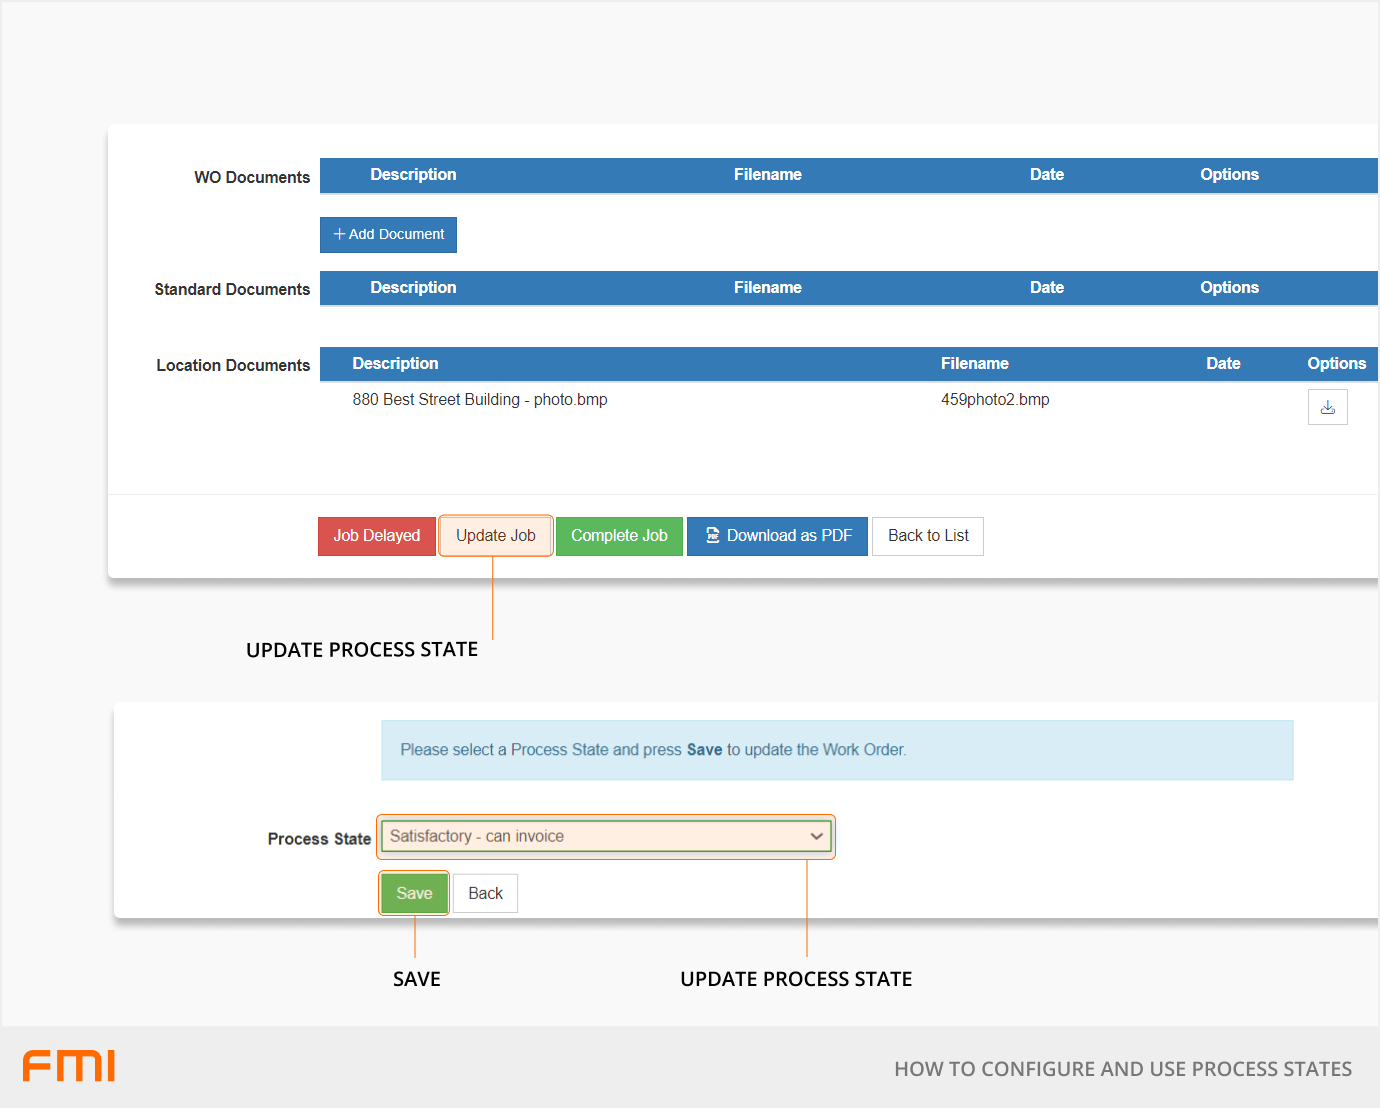
Task: Go back using Back to List
Action: coord(927,536)
